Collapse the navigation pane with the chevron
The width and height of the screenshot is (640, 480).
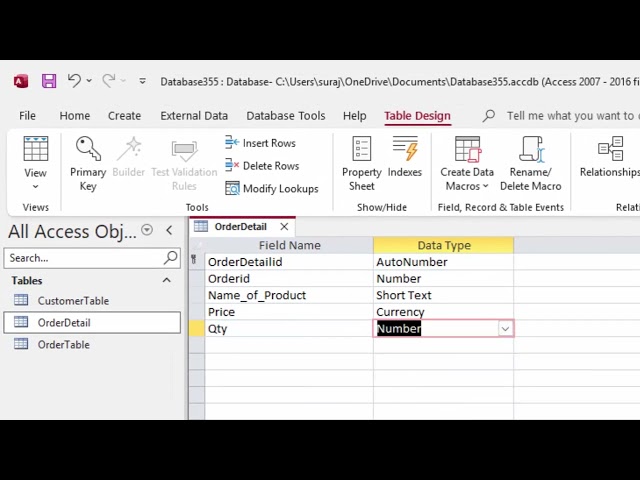(169, 230)
